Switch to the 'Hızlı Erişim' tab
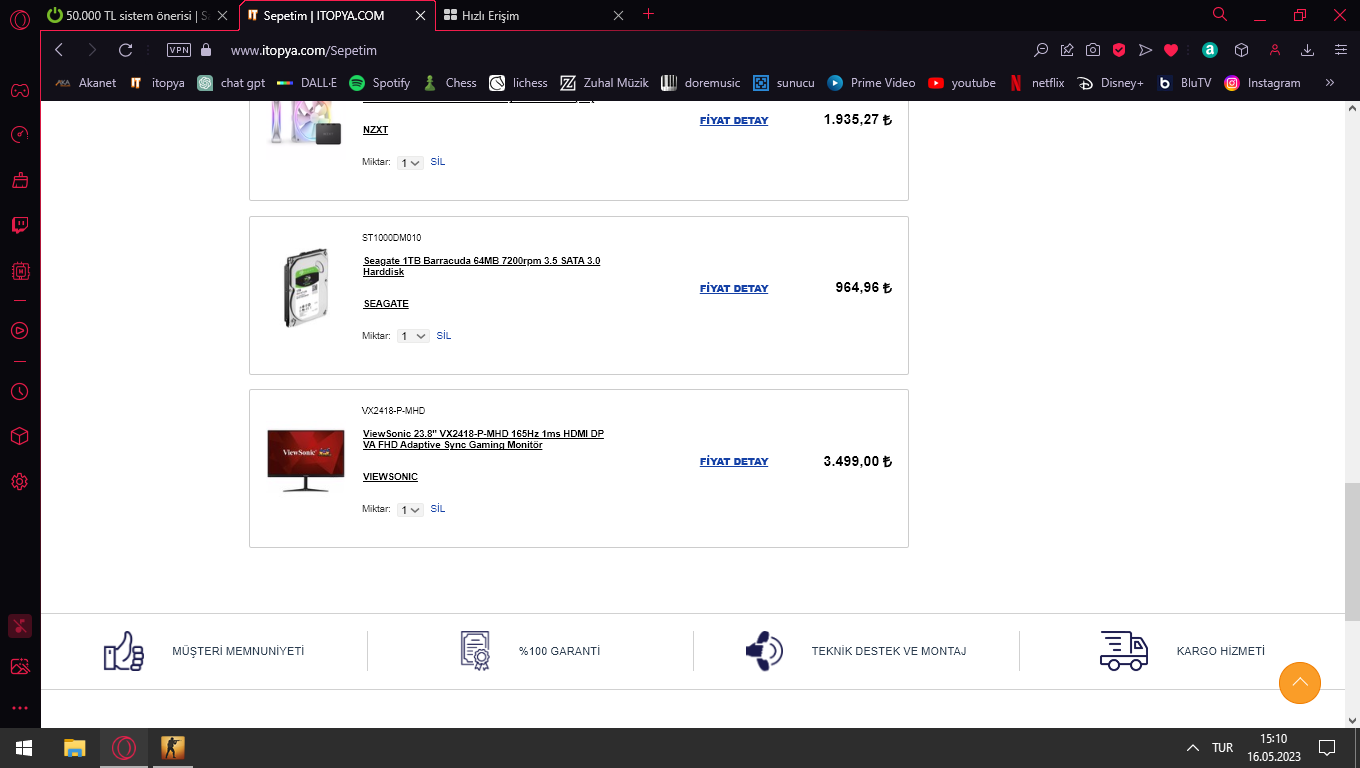This screenshot has height=768, width=1360. tap(534, 15)
